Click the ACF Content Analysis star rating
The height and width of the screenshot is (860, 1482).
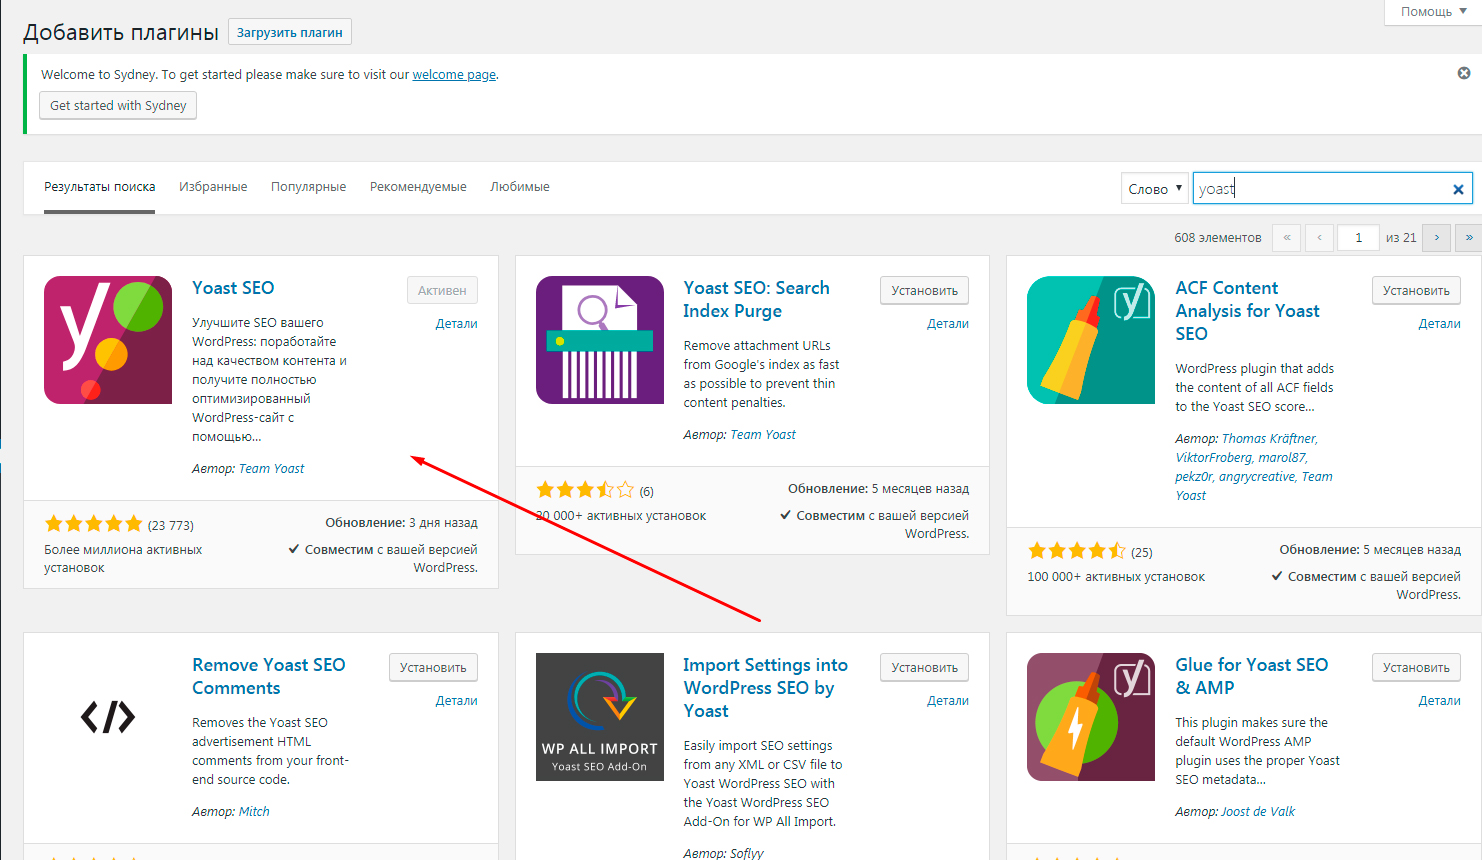[x=1077, y=551]
